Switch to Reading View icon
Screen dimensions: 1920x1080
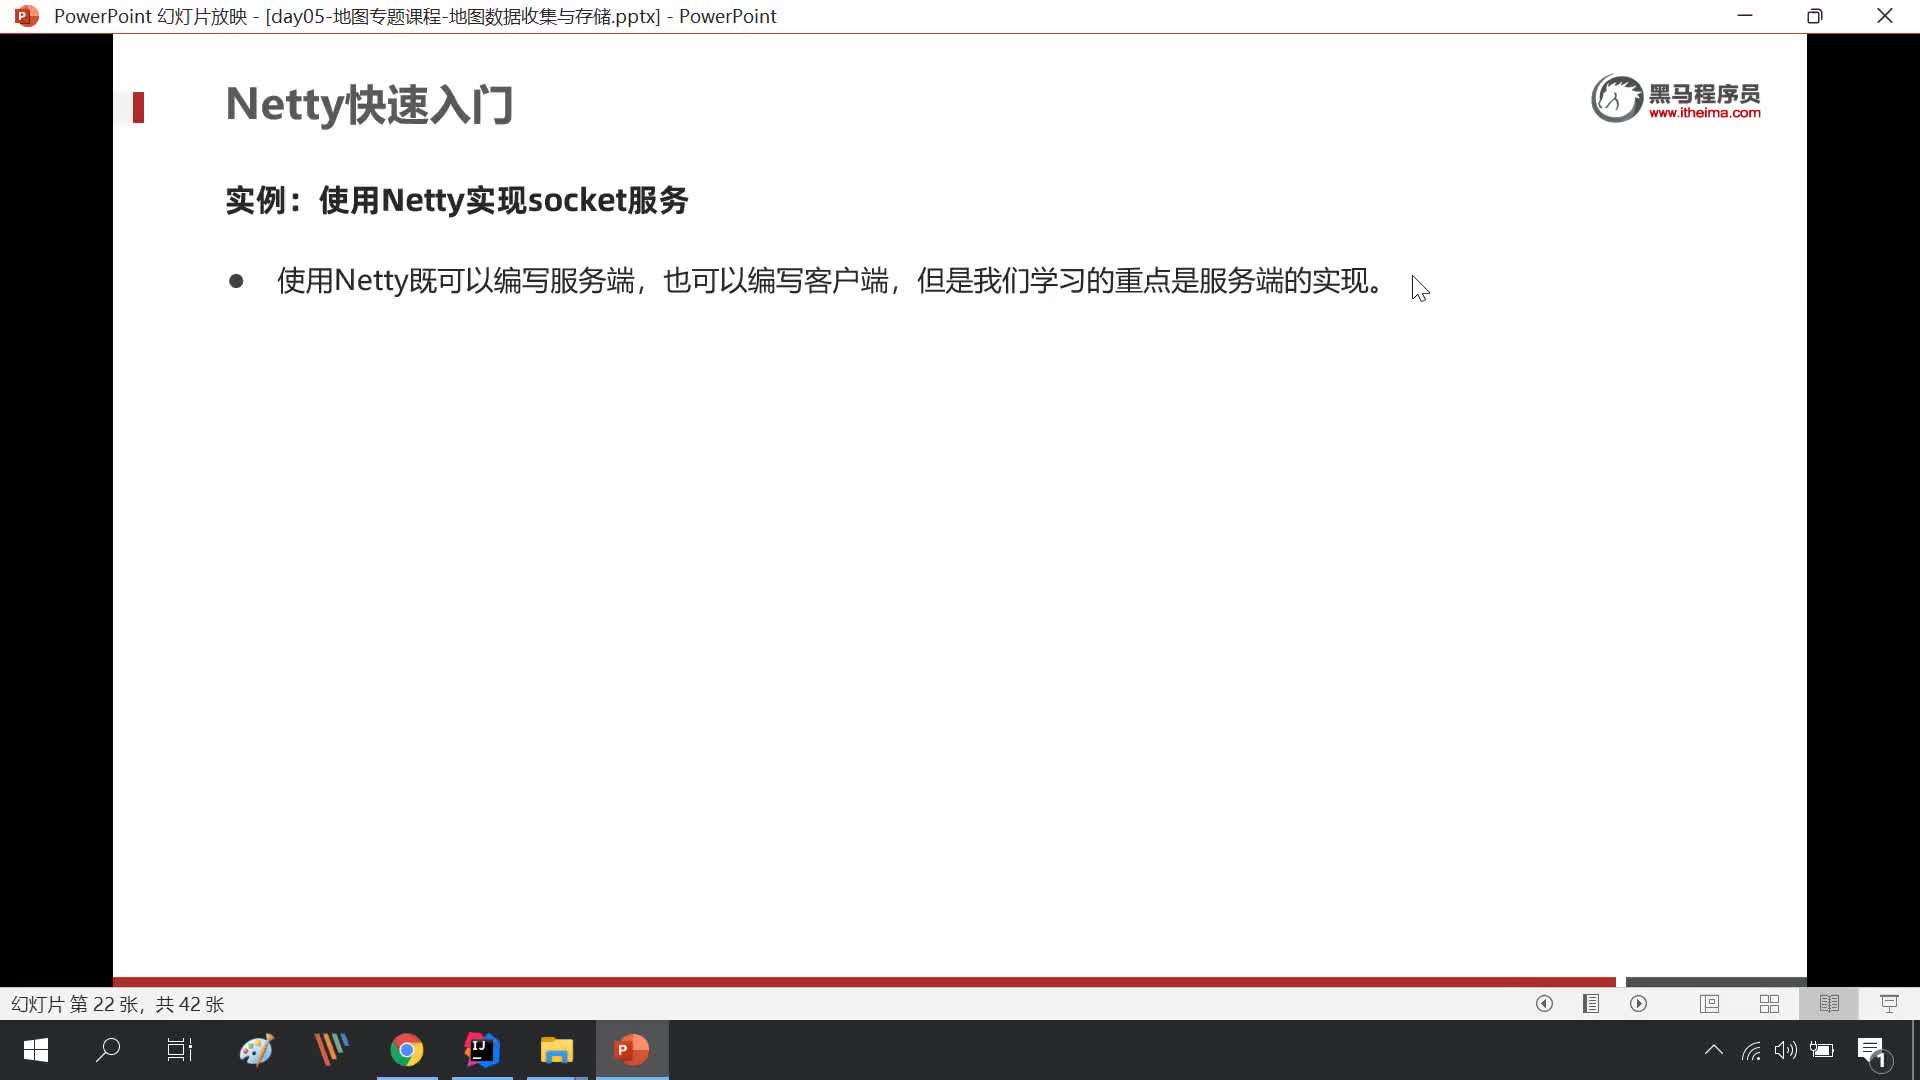click(x=1829, y=1003)
